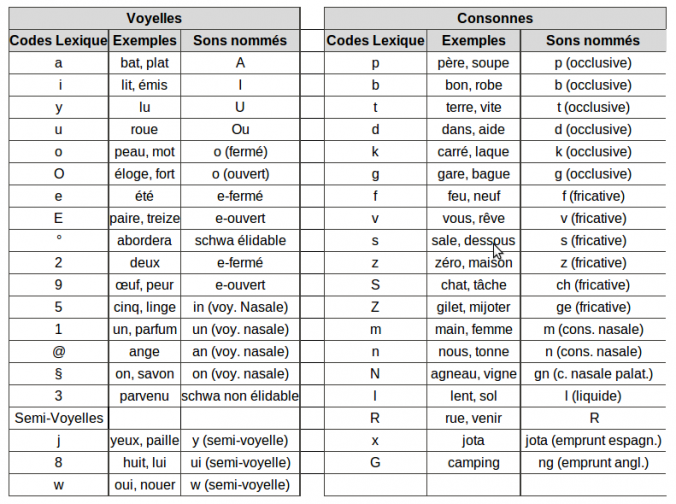This screenshot has width=676, height=504.
Task: Select the "ng (emprunt angl.)" cell
Action: click(x=593, y=463)
